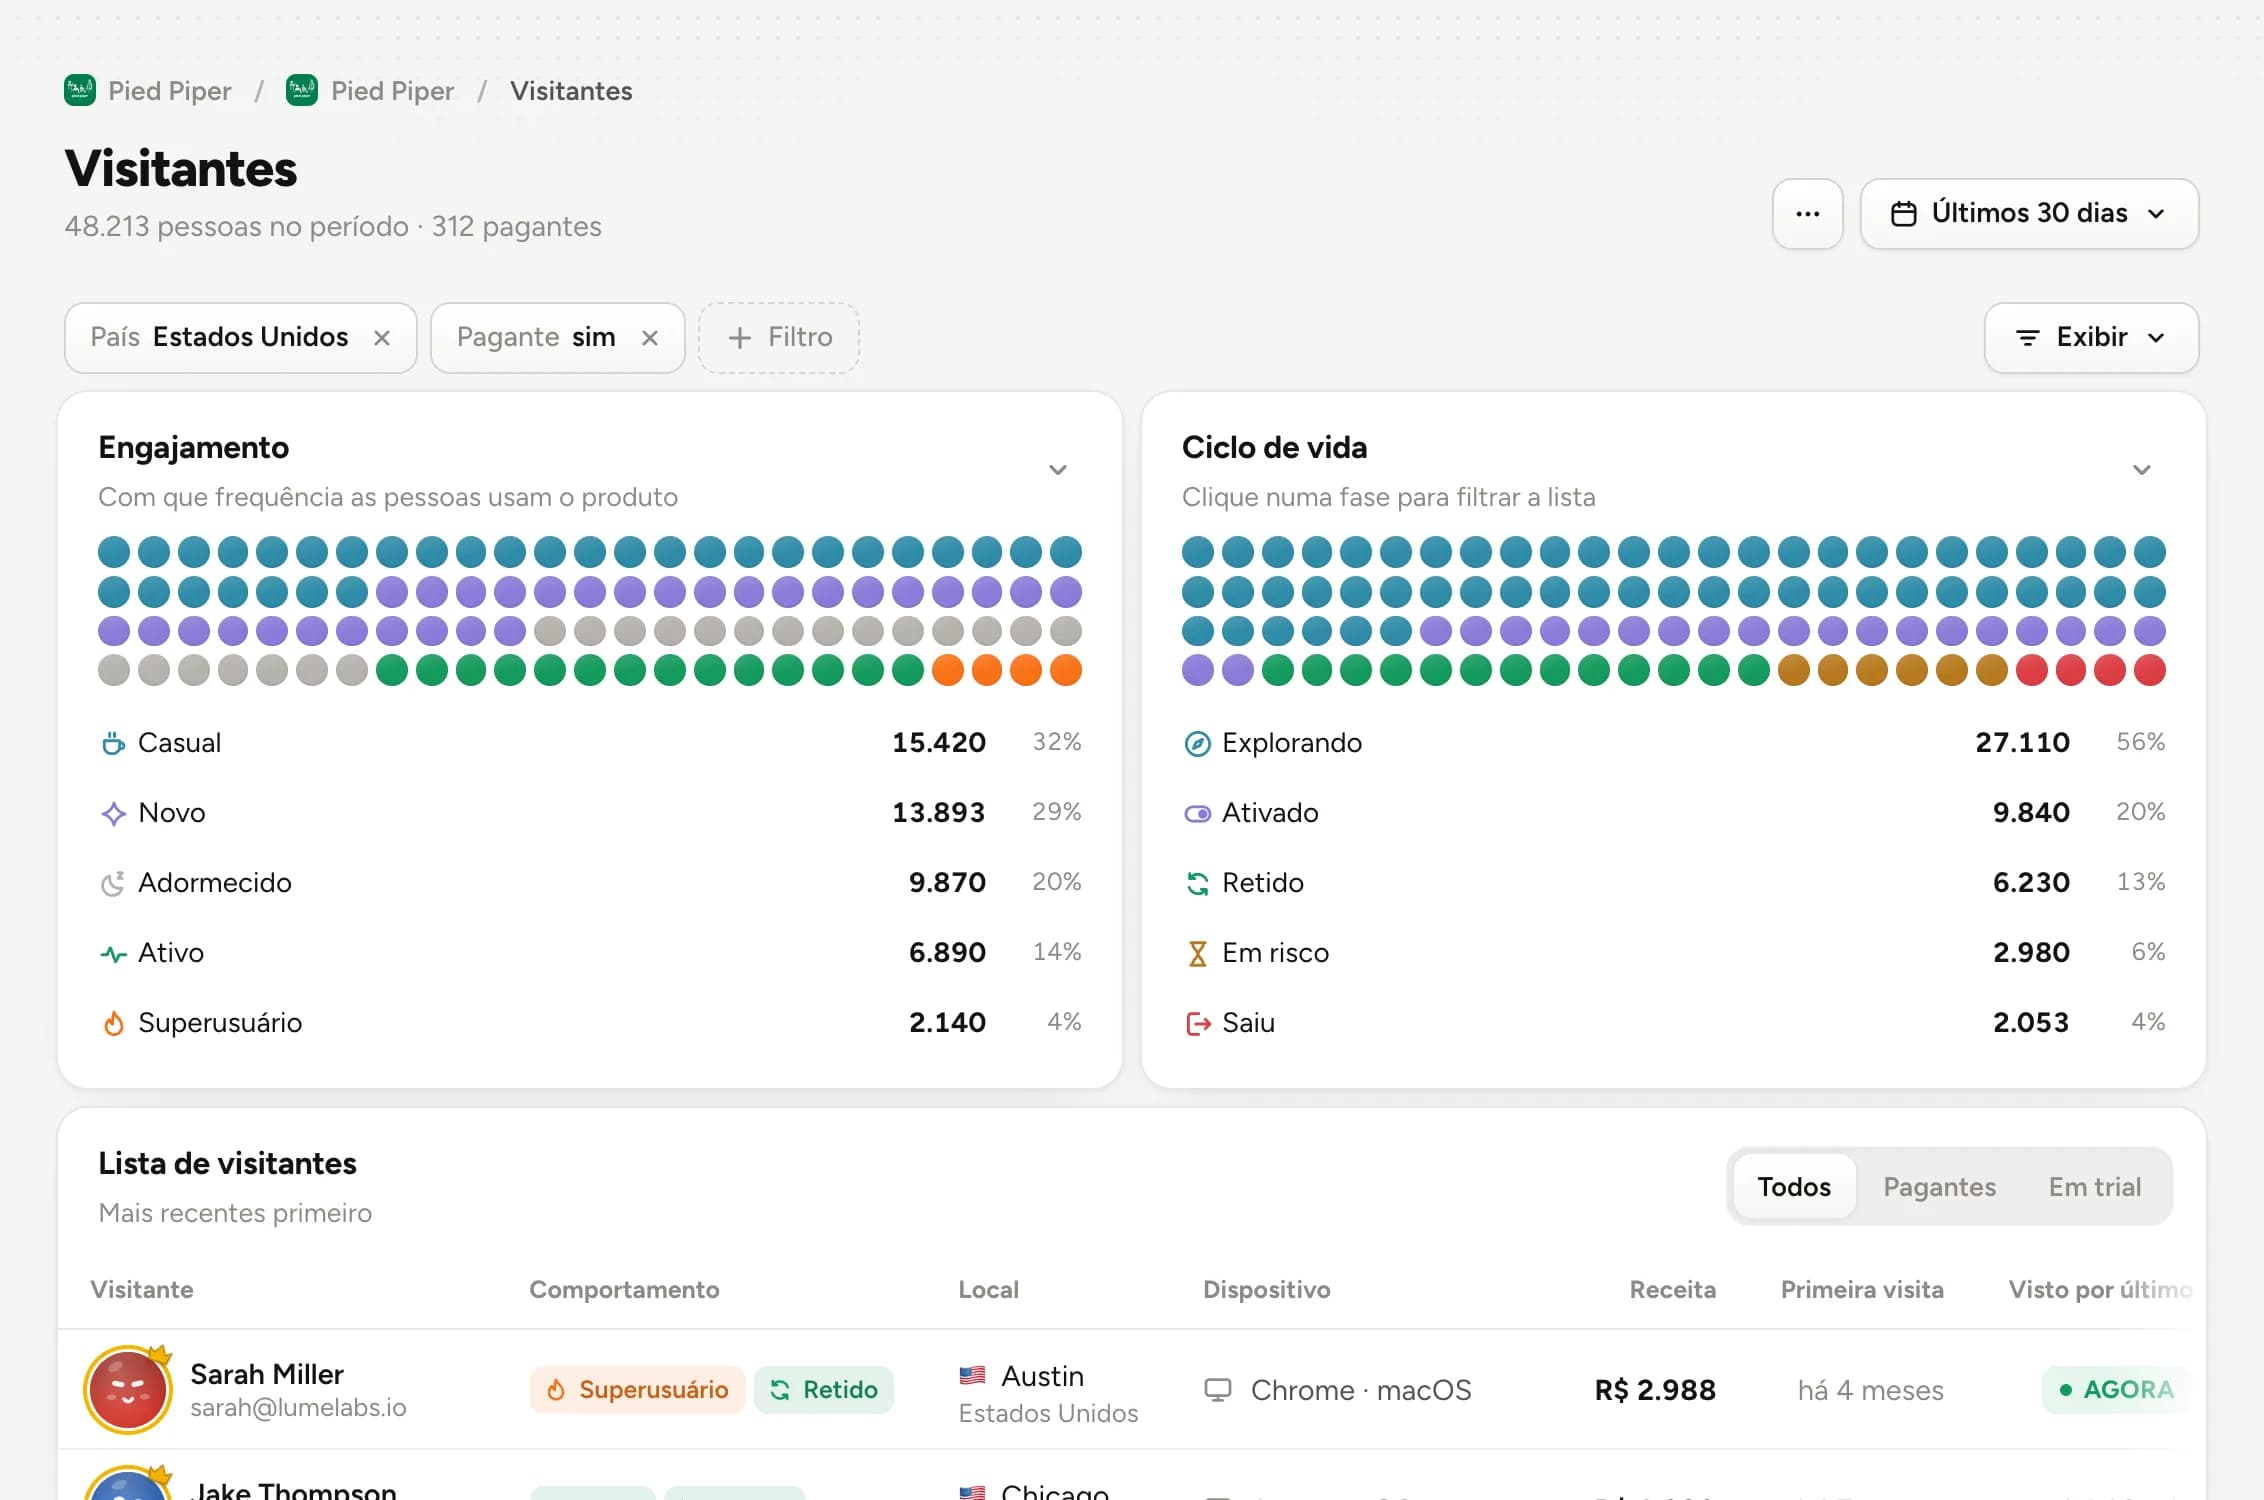
Task: Click the Visitante column header
Action: click(142, 1290)
